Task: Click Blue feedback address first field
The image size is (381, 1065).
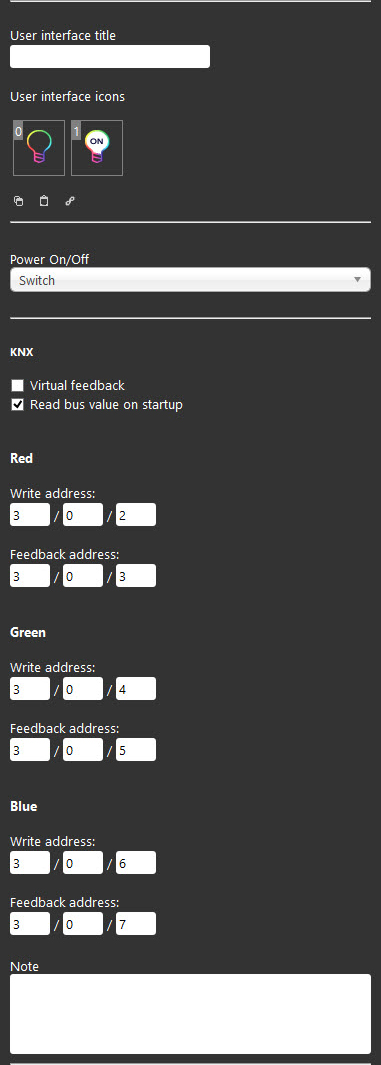Action: tap(30, 923)
